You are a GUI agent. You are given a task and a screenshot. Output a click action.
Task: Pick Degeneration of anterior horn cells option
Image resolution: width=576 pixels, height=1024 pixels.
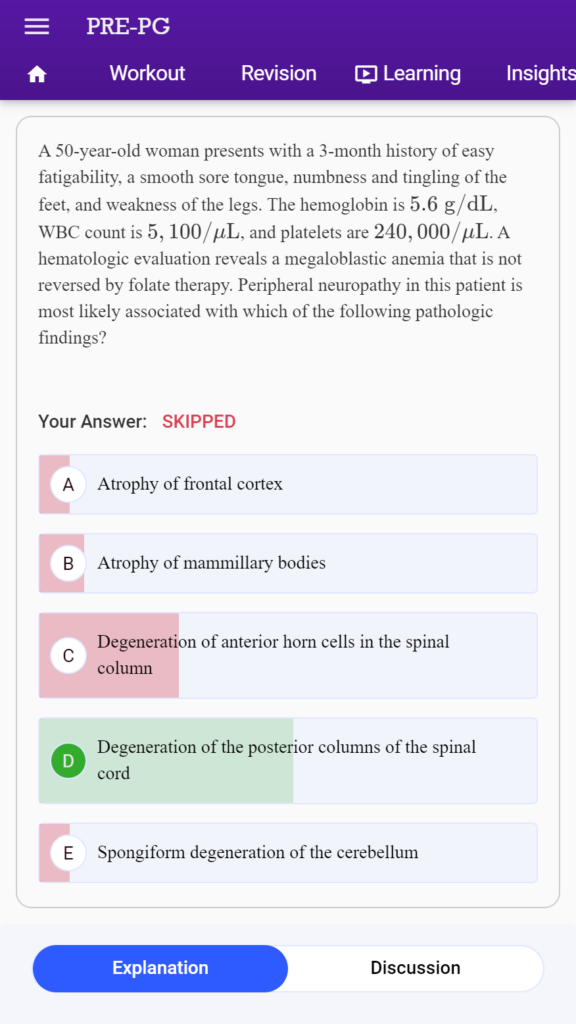[288, 656]
